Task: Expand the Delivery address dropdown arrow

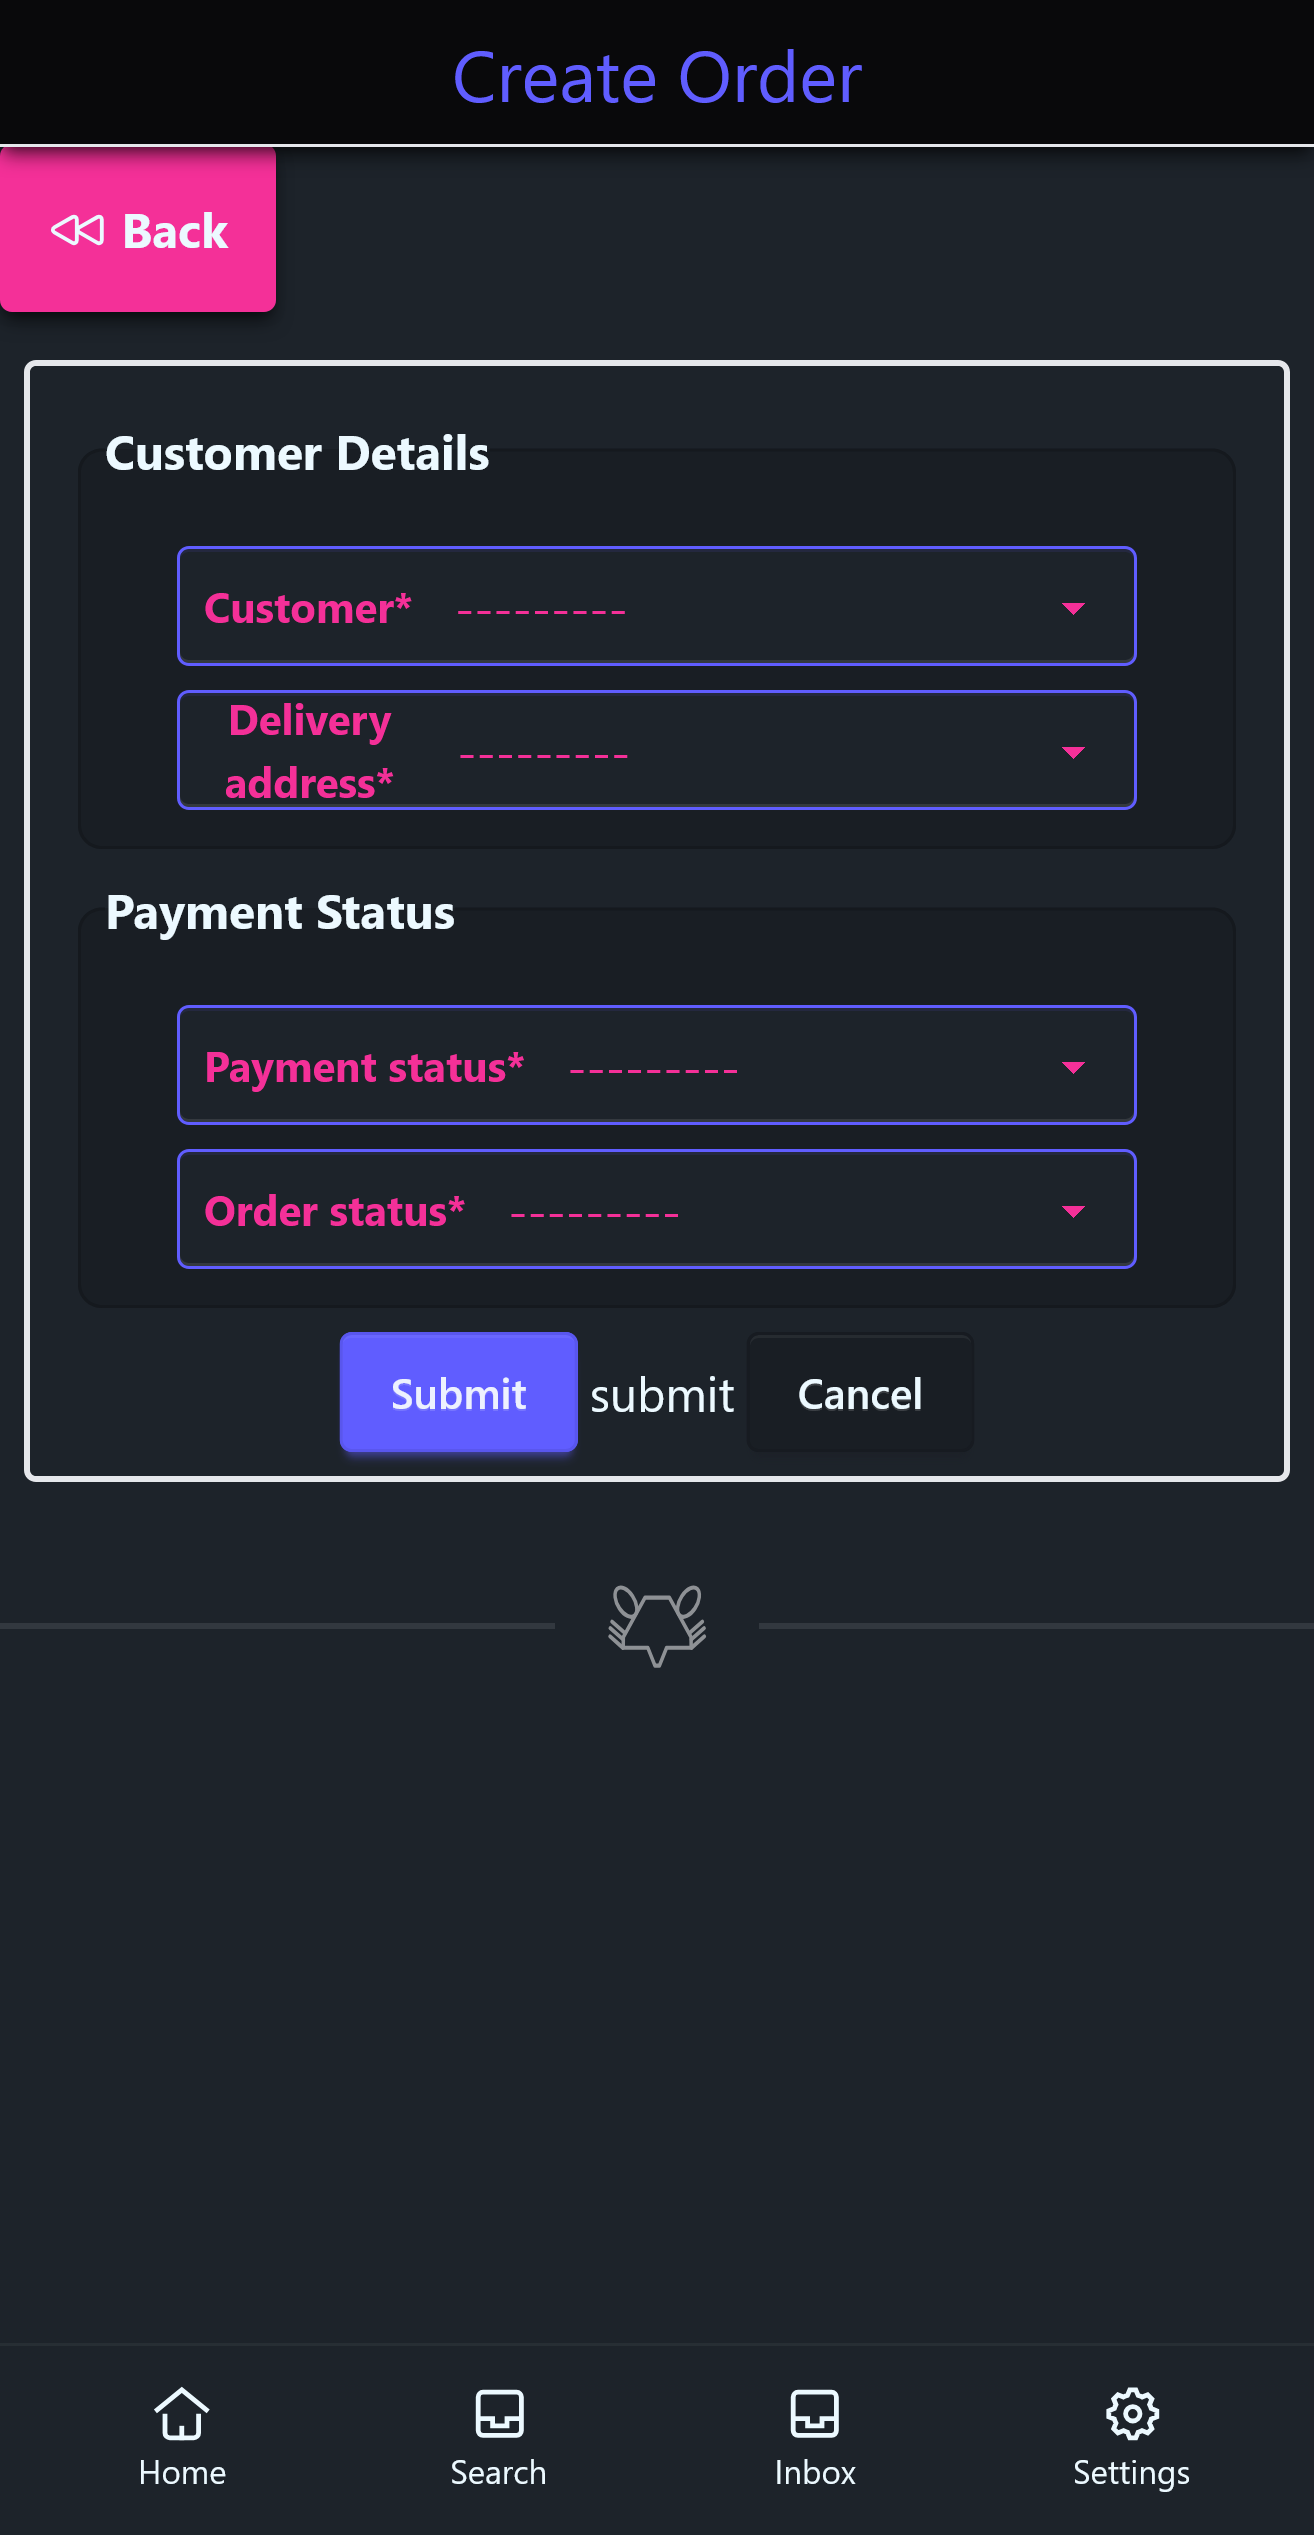Action: [1073, 752]
